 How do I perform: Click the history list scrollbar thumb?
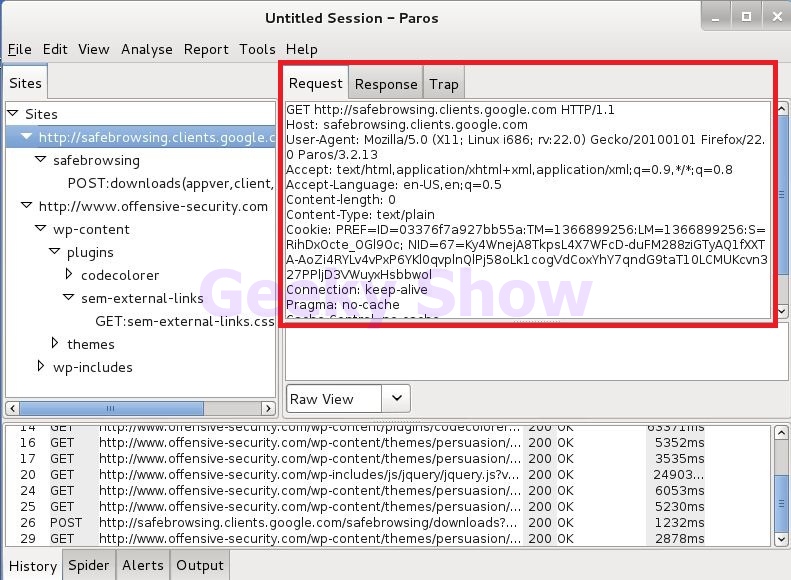coord(781,501)
